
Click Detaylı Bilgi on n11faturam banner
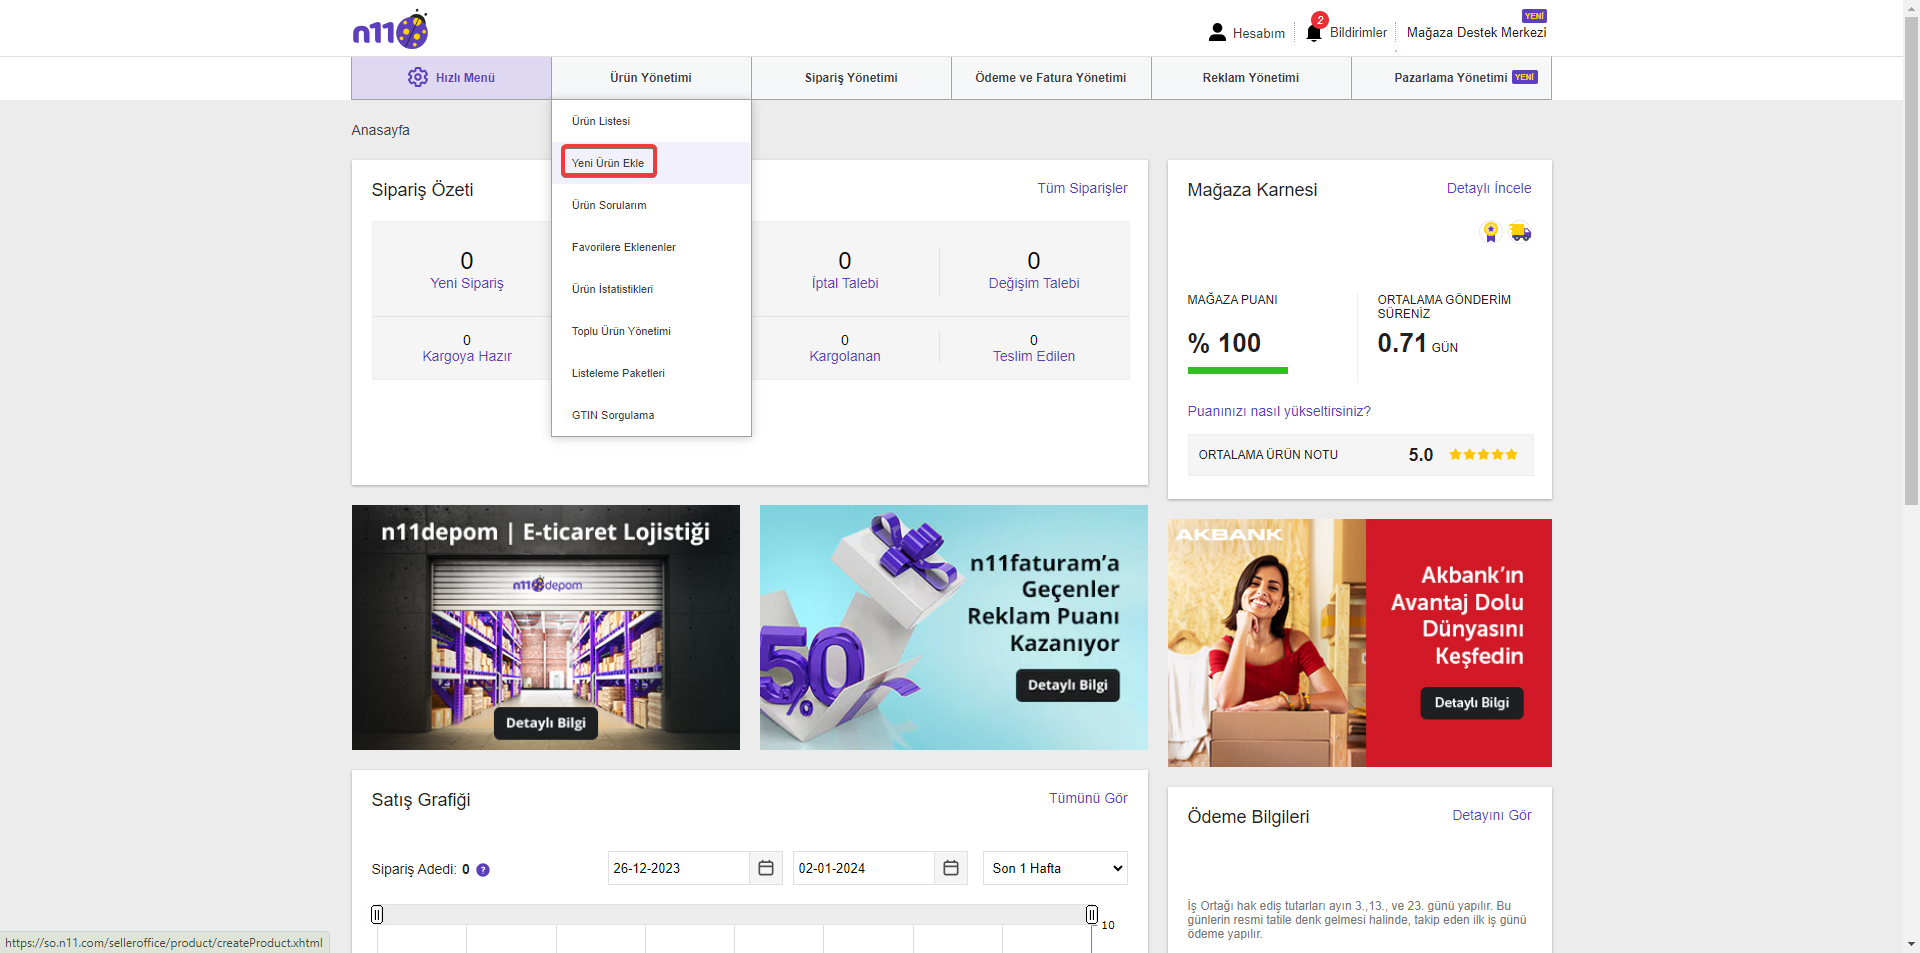pyautogui.click(x=1068, y=685)
